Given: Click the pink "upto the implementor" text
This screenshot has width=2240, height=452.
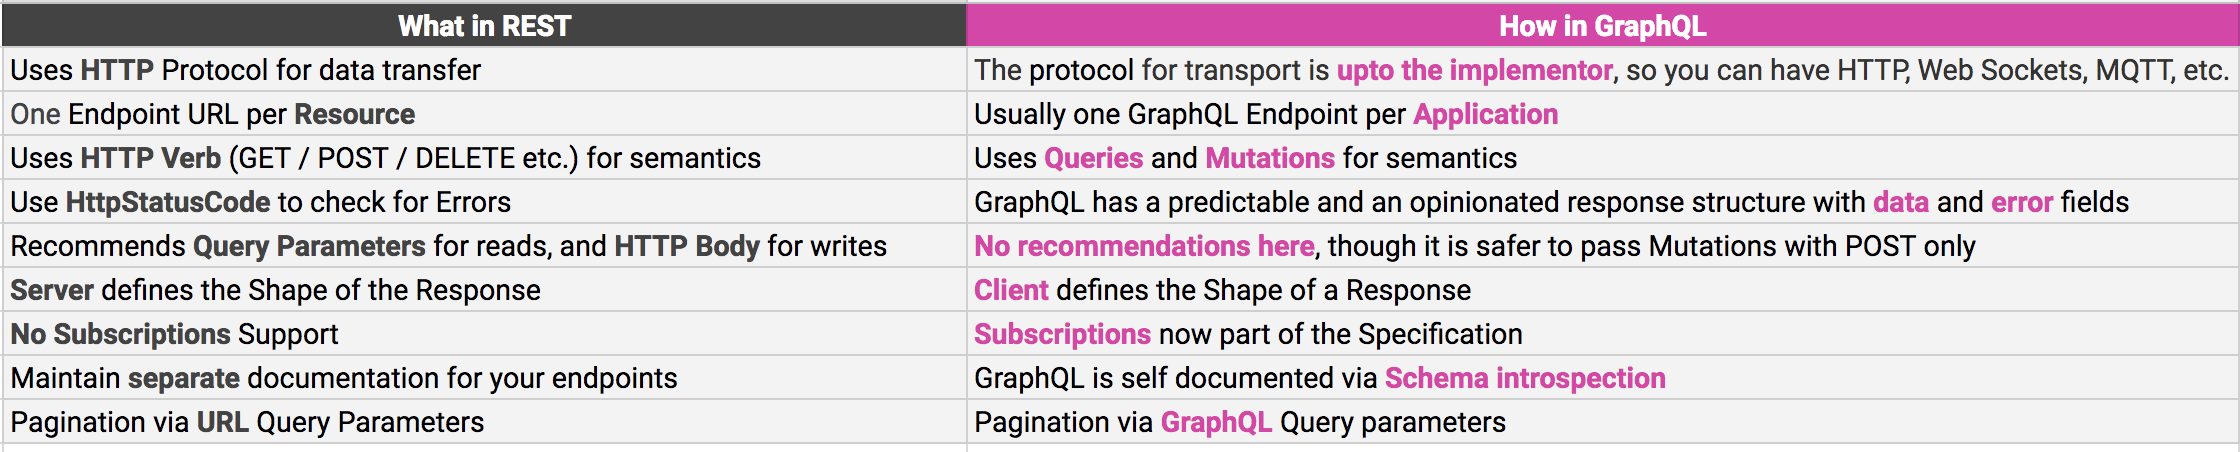Looking at the screenshot, I should tap(1474, 70).
